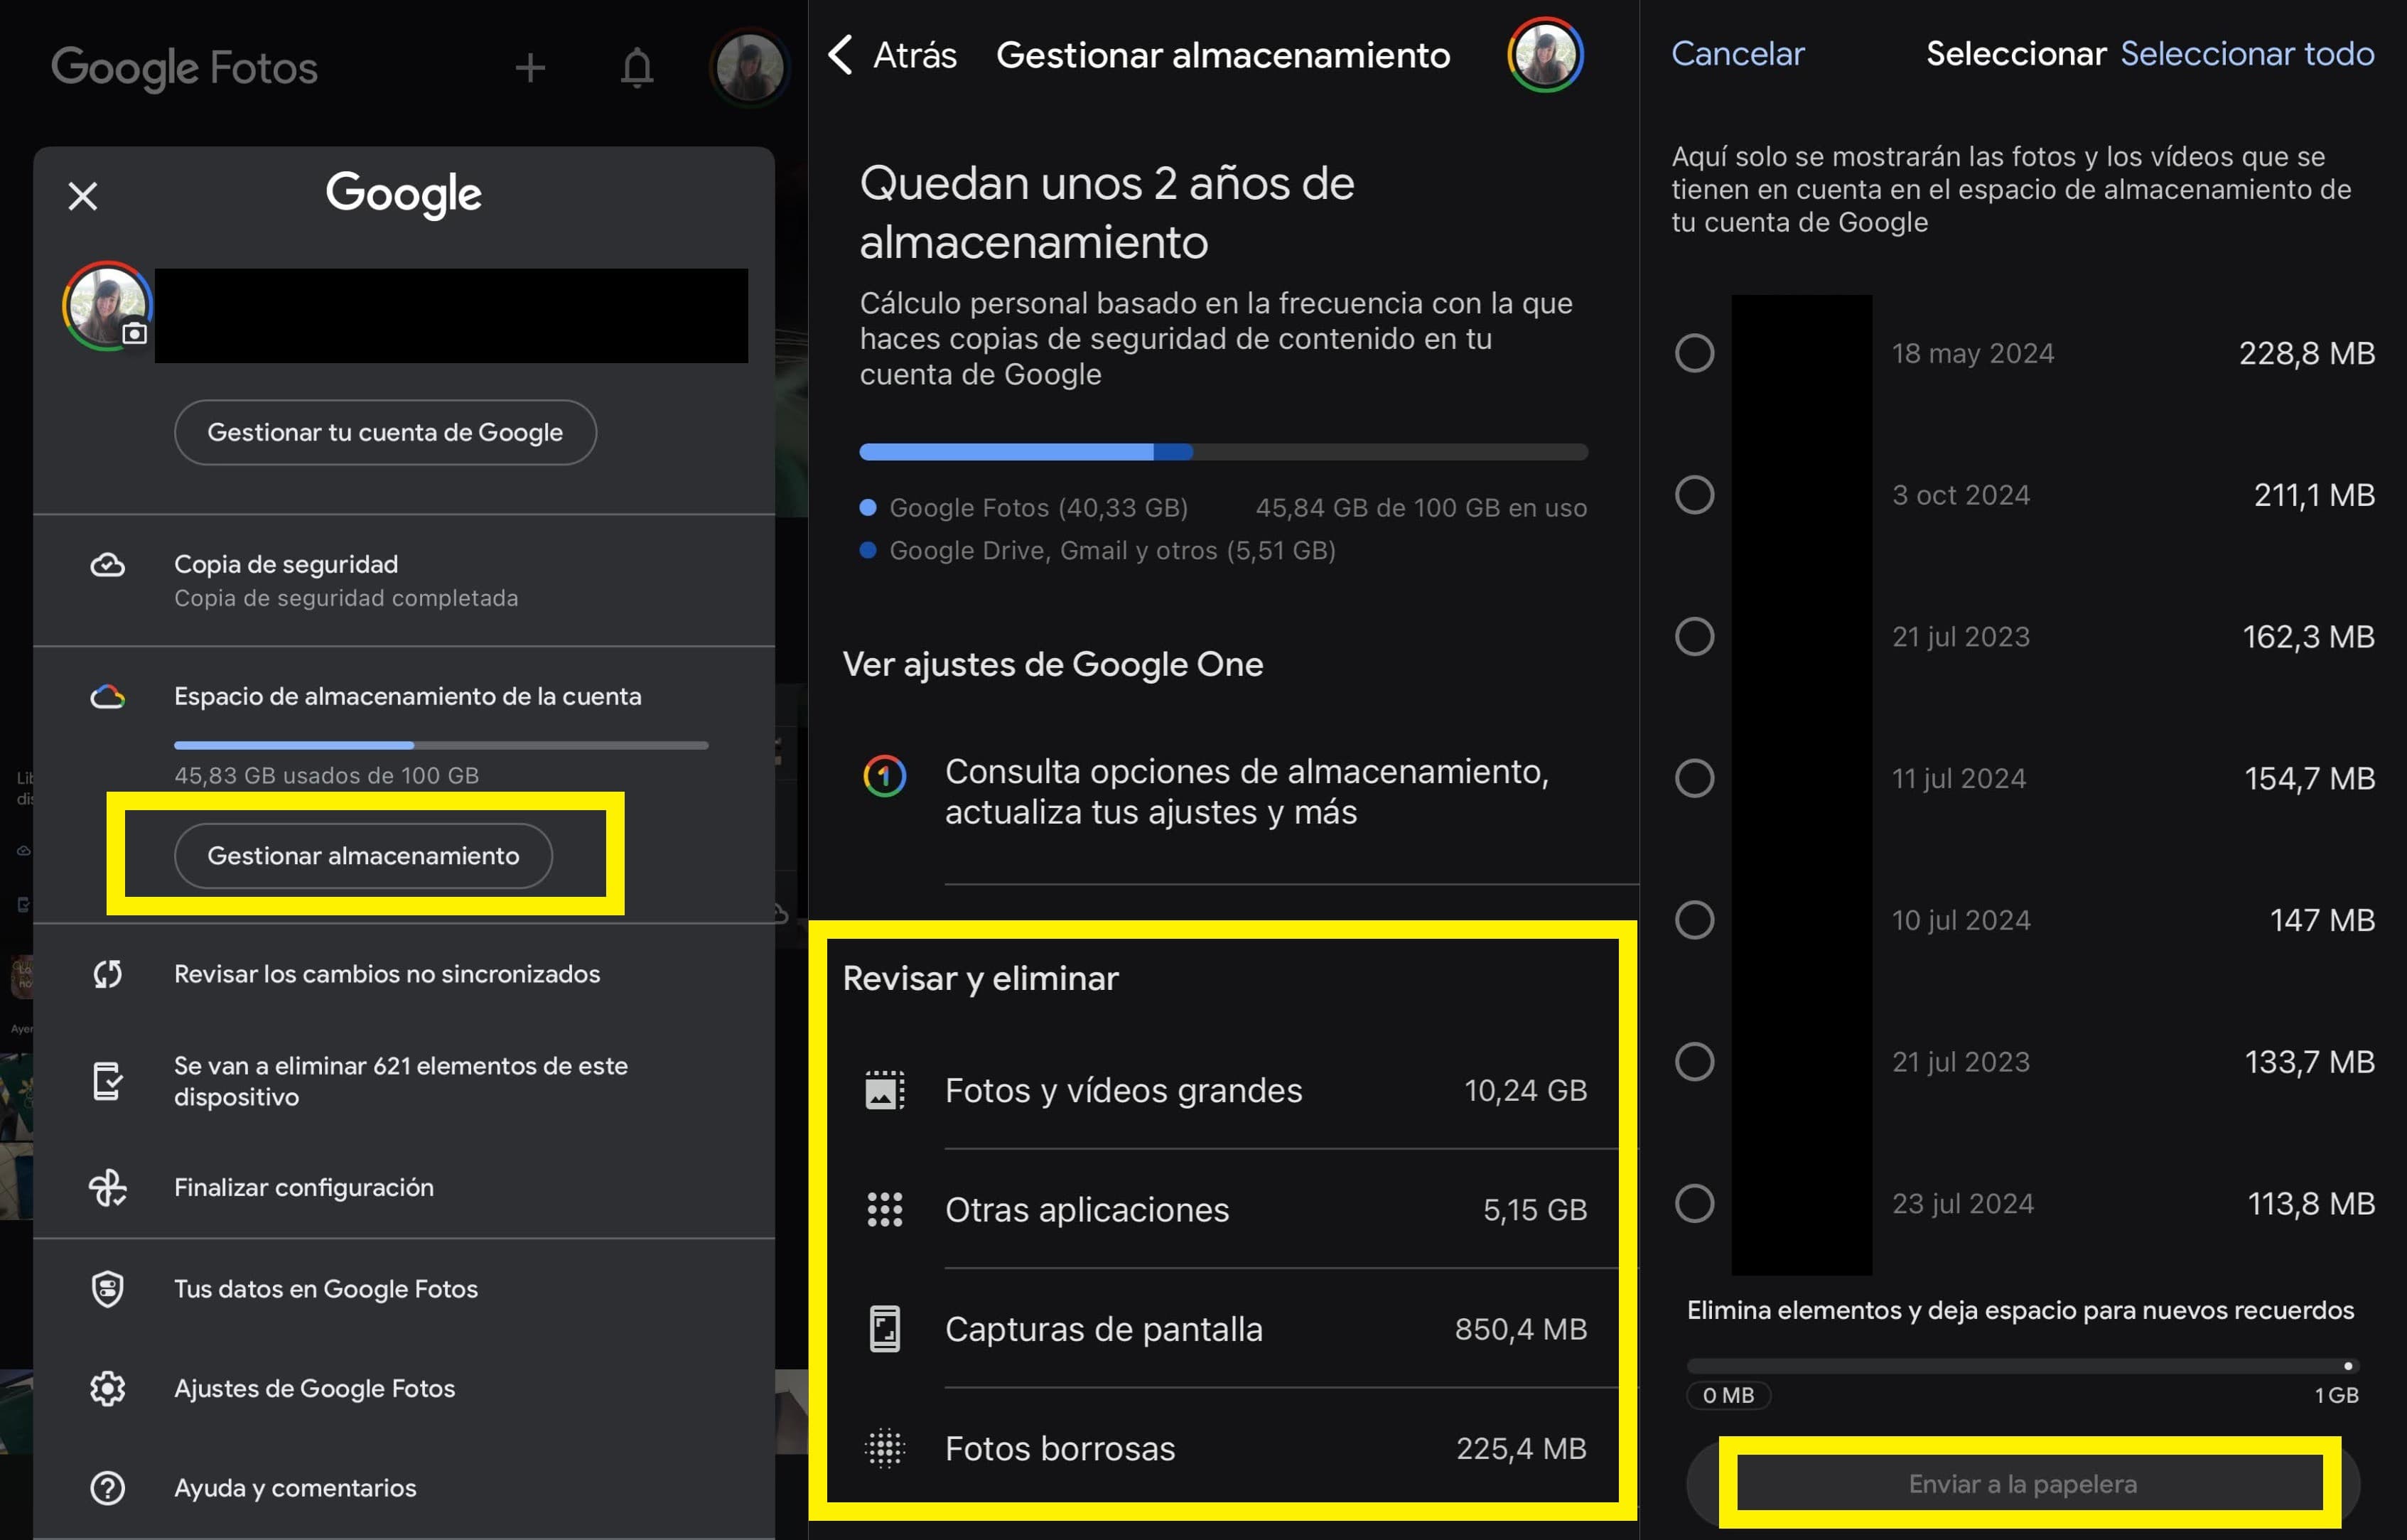
Task: Open Finalizar configuración entry
Action: (404, 1188)
